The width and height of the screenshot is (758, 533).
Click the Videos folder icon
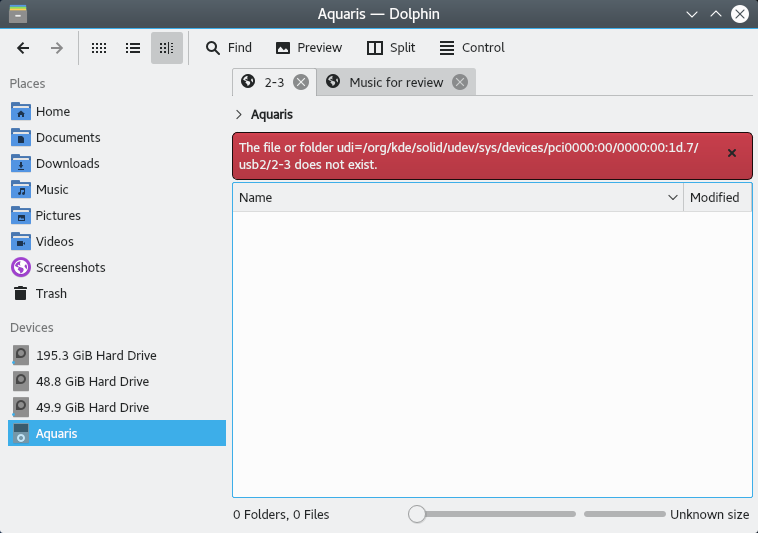pos(21,242)
